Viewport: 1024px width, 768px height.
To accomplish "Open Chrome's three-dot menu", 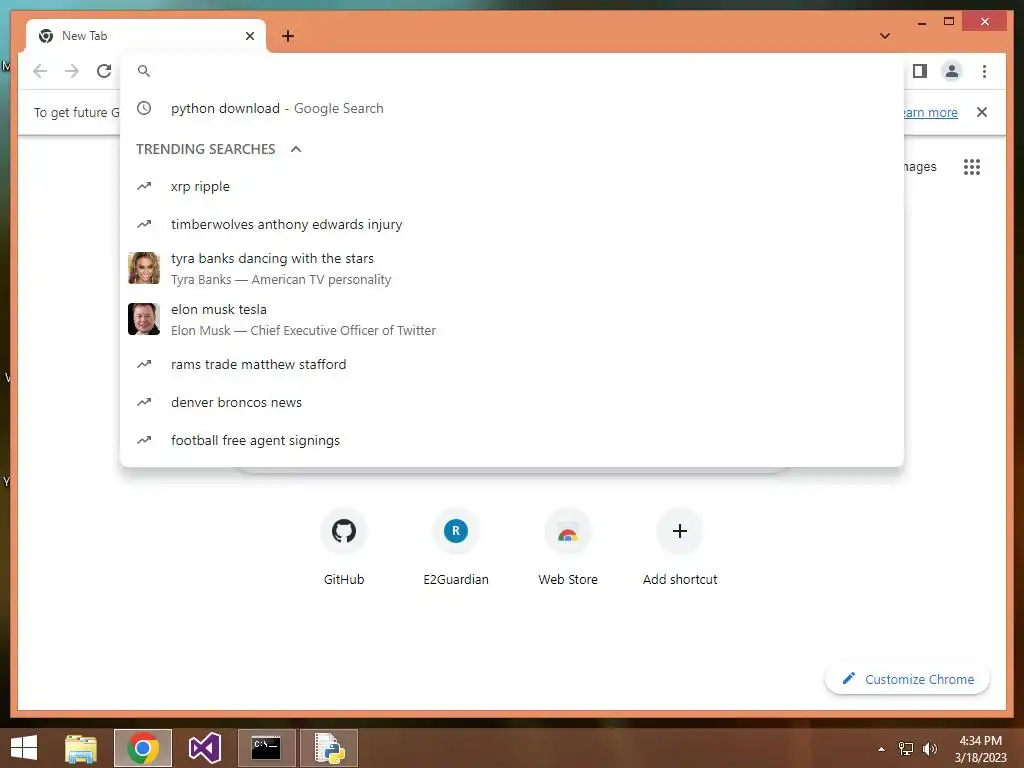I will (984, 71).
